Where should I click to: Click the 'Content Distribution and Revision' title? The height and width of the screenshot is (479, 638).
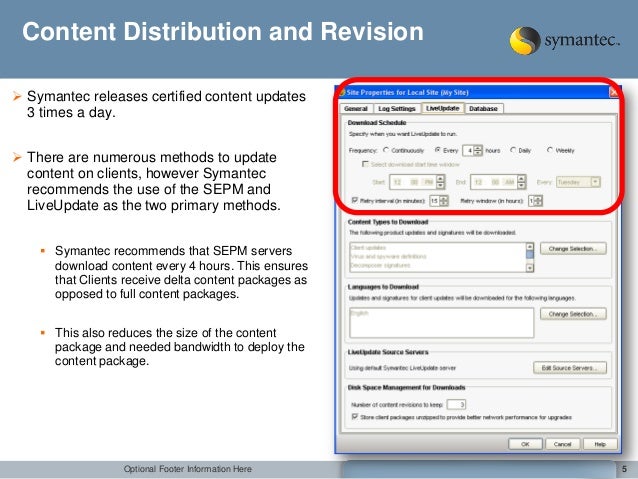(x=223, y=32)
